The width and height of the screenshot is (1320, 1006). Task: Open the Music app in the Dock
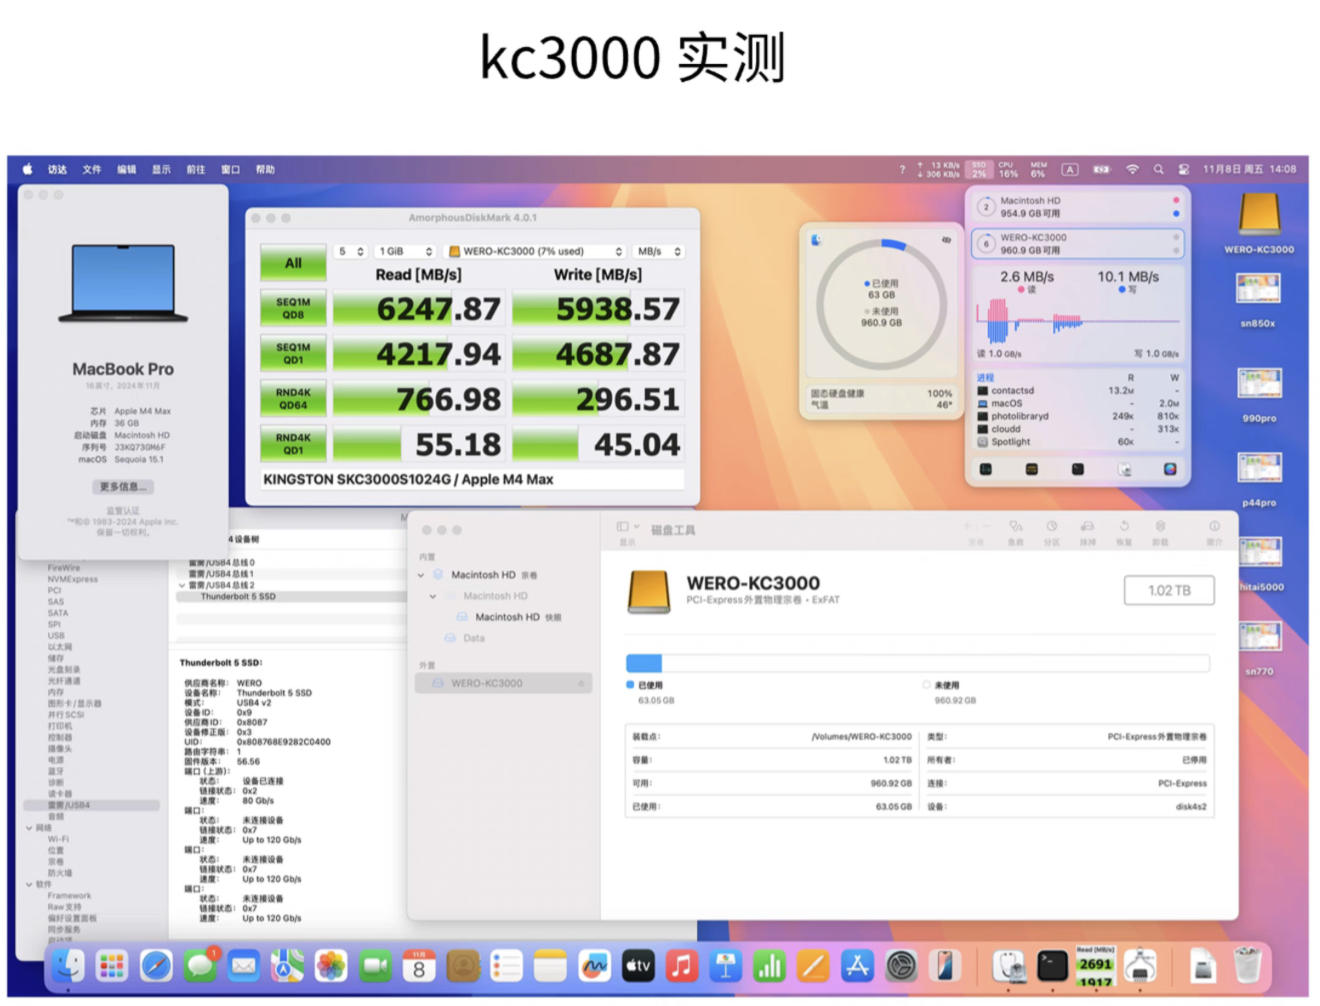682,966
